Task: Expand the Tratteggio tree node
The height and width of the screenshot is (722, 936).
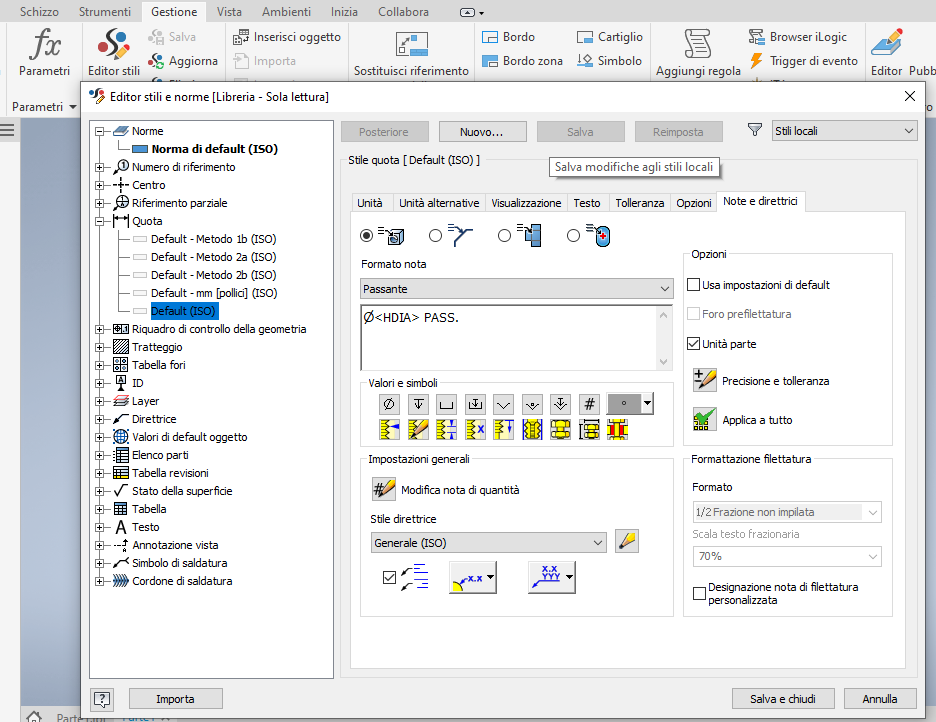Action: pyautogui.click(x=100, y=347)
